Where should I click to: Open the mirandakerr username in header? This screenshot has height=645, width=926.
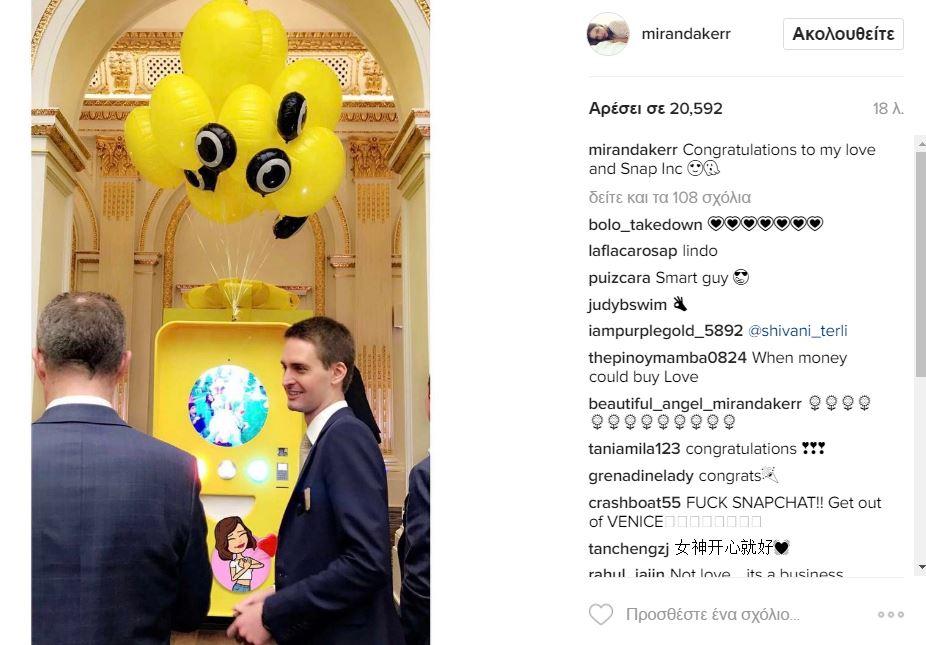(686, 34)
